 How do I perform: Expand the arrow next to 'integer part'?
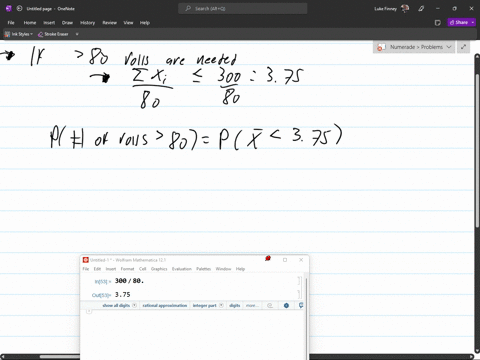(x=221, y=305)
